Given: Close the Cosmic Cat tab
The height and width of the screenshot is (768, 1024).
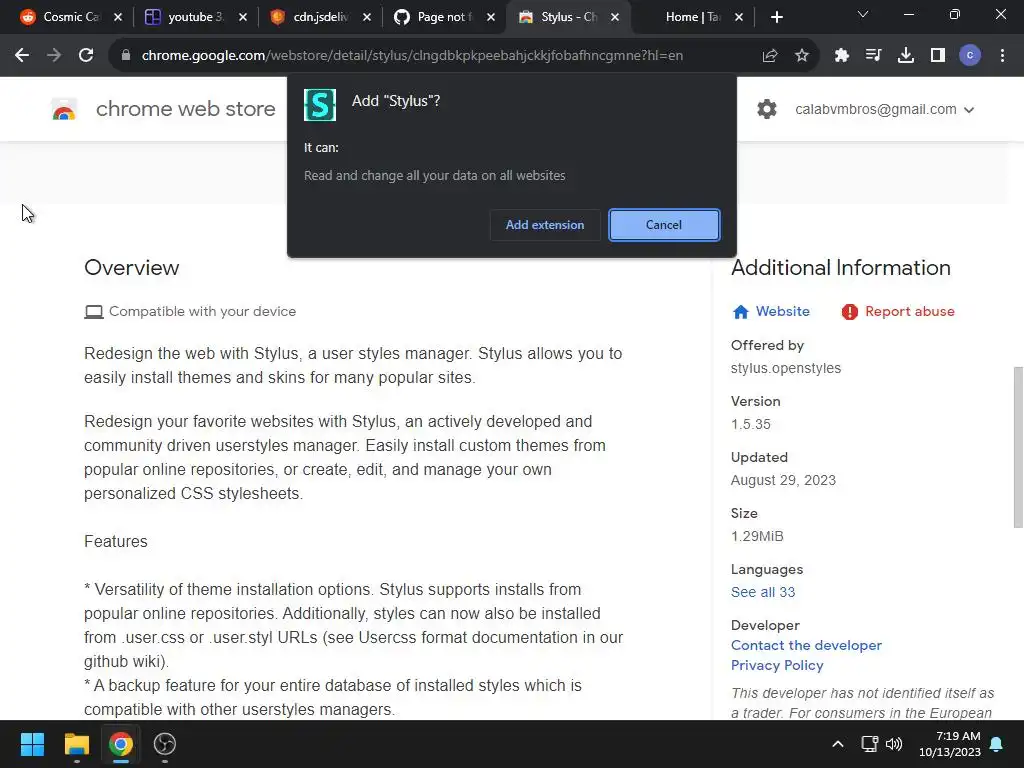Looking at the screenshot, I should [118, 17].
